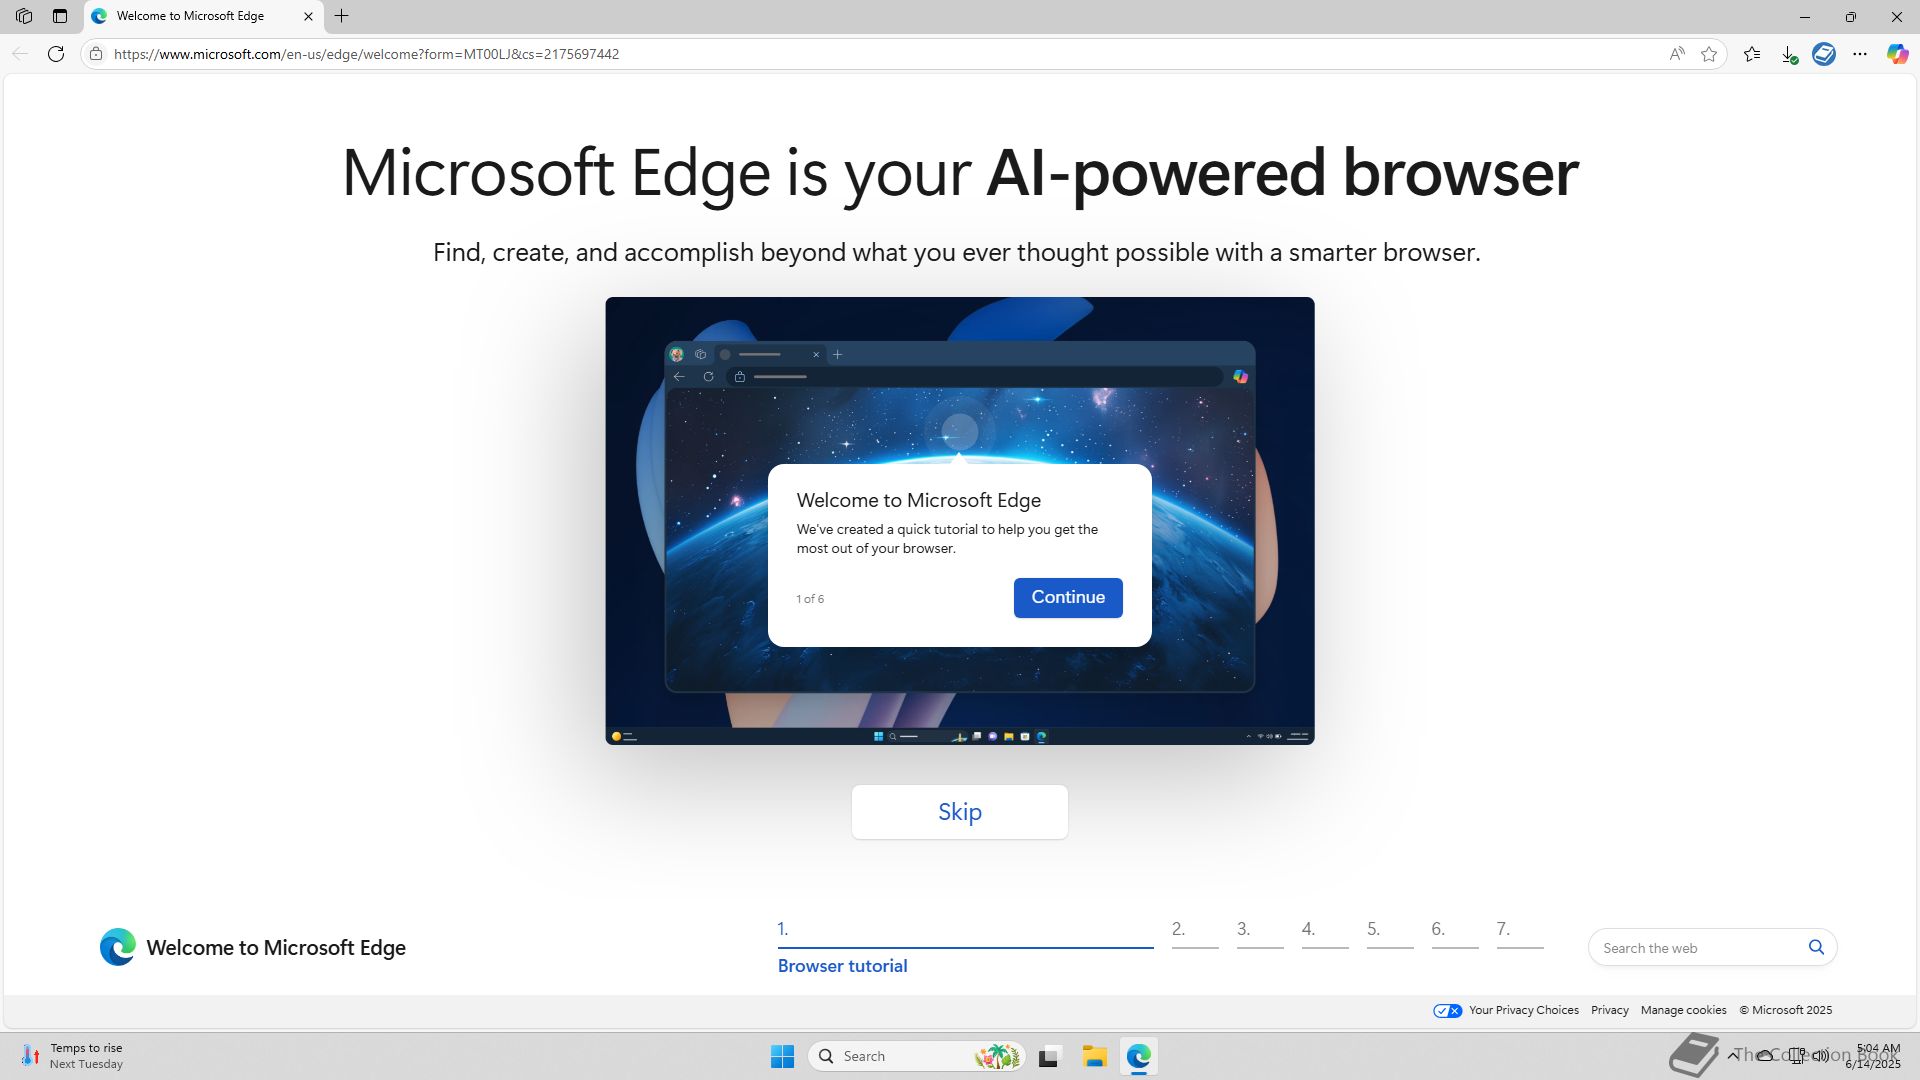Open File Explorer from the taskbar

point(1094,1056)
